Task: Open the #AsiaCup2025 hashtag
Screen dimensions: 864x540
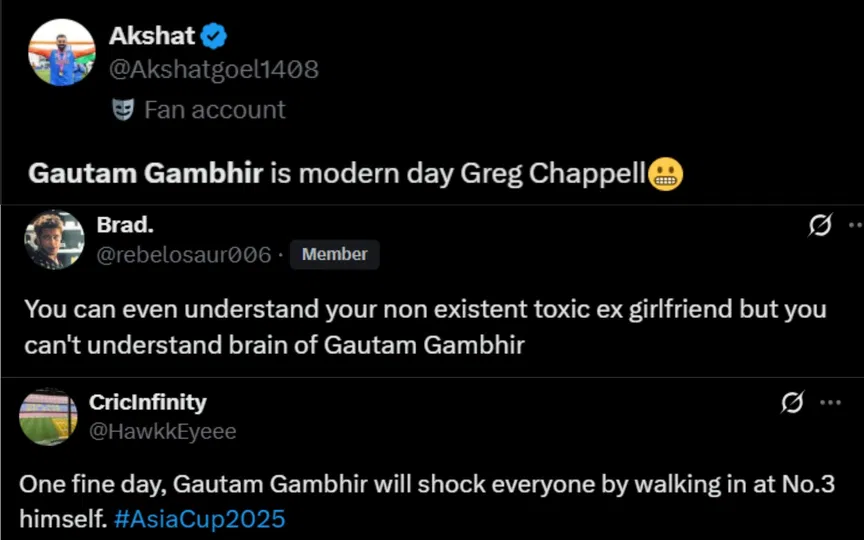Action: point(199,519)
